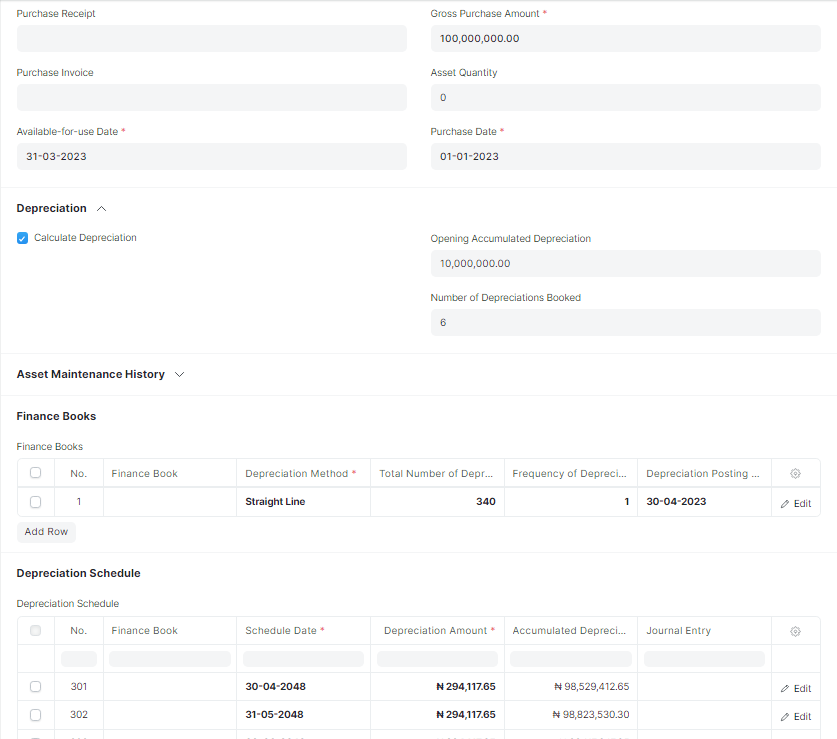Click the Available-for-use Date field
The height and width of the screenshot is (739, 837).
pos(211,156)
